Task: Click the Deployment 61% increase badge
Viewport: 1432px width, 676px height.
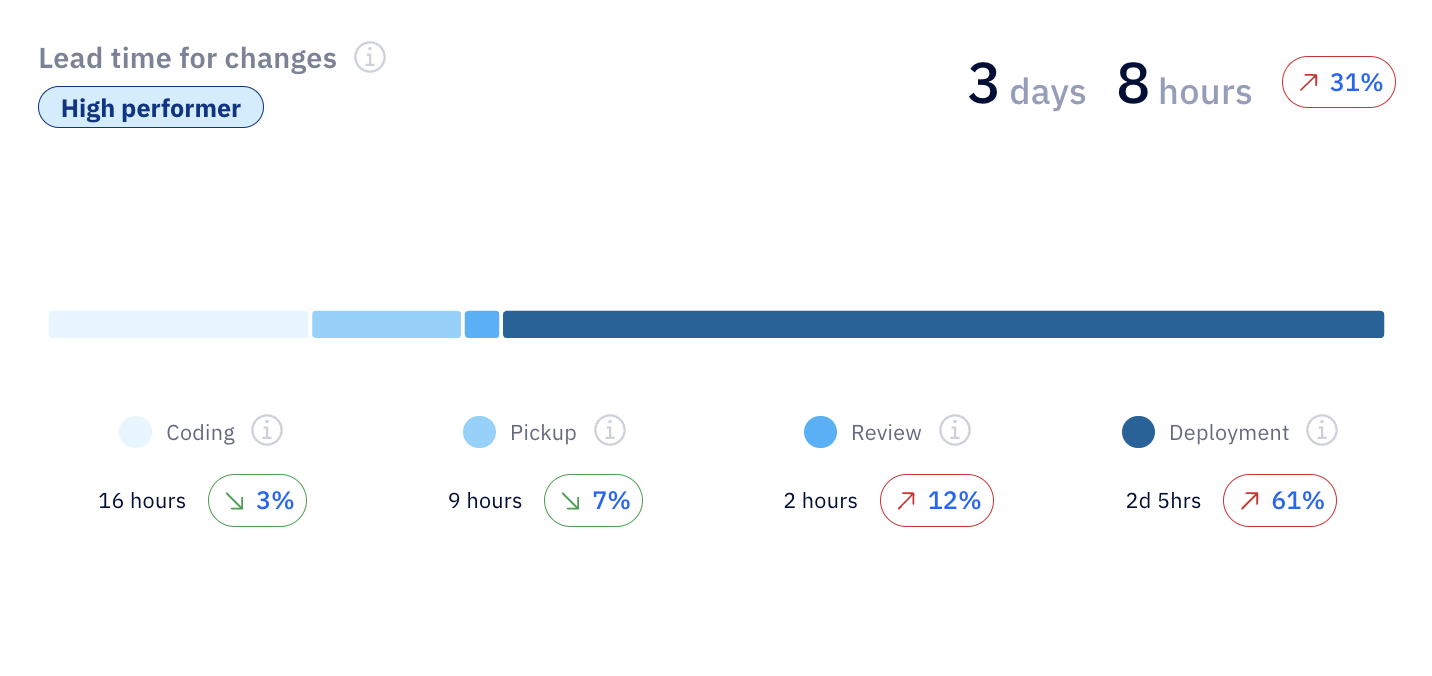Action: coord(1280,500)
